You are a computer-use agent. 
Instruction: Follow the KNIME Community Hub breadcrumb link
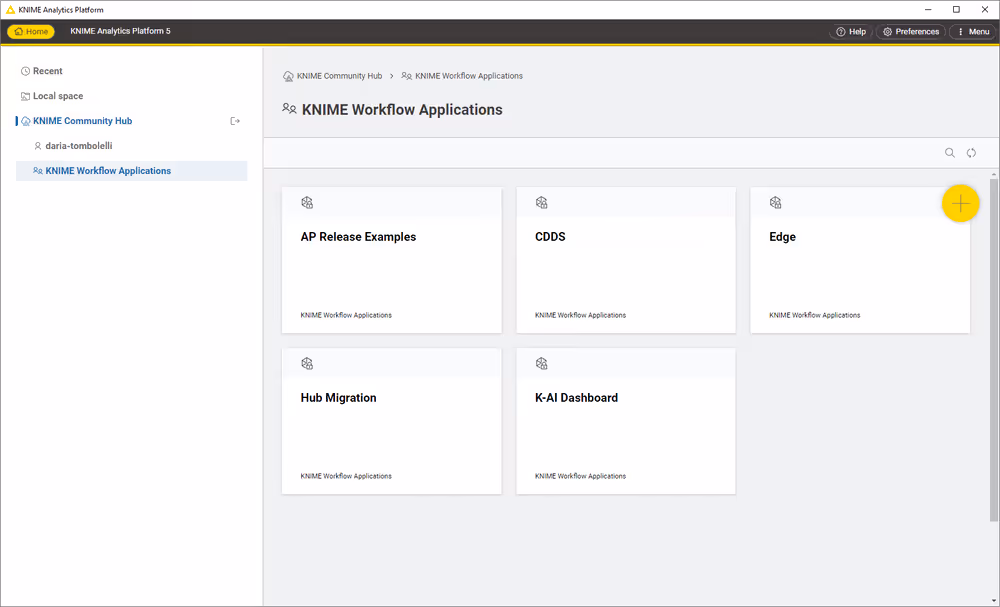pyautogui.click(x=333, y=75)
